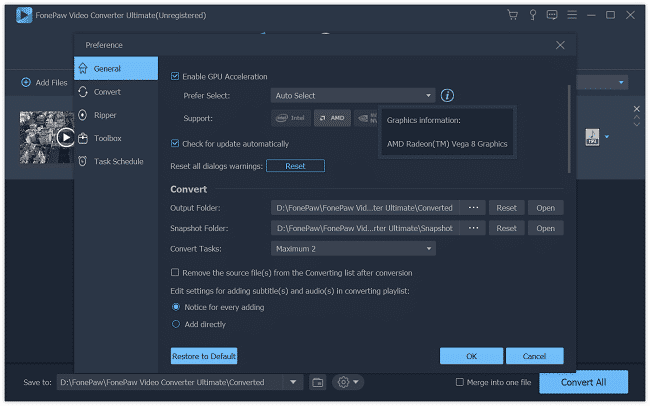Click the Snapshot Folder path field
The image size is (650, 406).
click(x=365, y=228)
